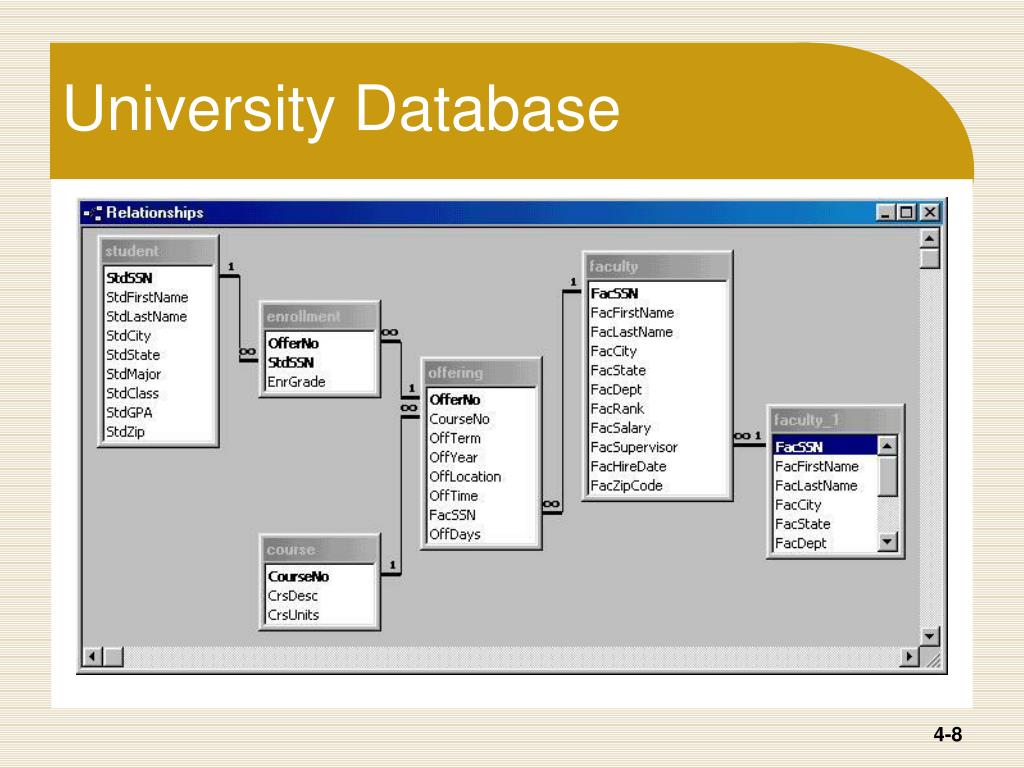Select CrsUnits field
This screenshot has width=1024, height=768.
293,615
